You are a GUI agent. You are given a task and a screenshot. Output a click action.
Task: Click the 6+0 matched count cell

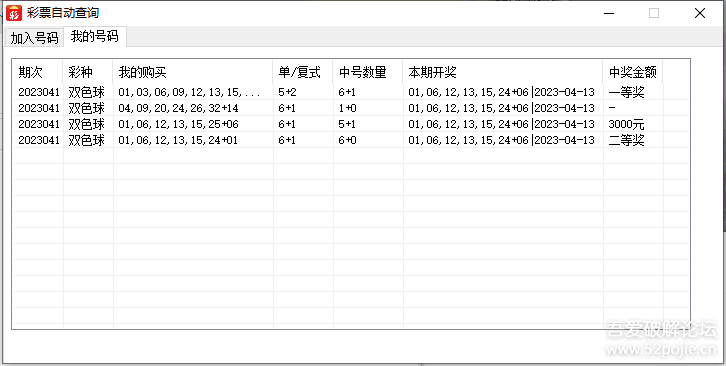[x=347, y=140]
